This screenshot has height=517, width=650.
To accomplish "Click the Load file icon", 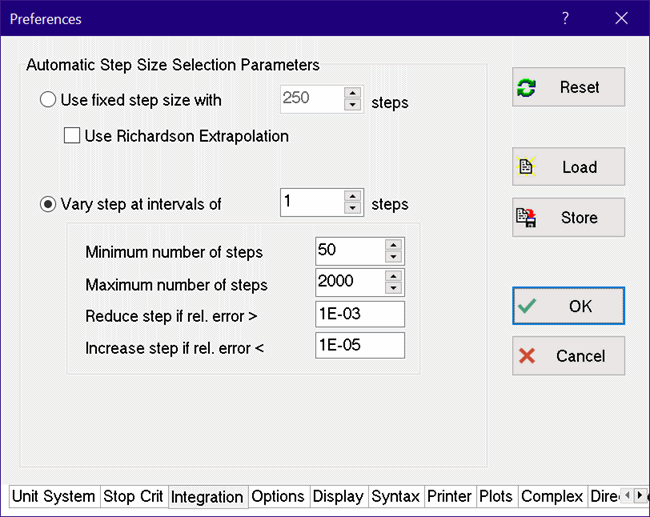I will (x=527, y=167).
